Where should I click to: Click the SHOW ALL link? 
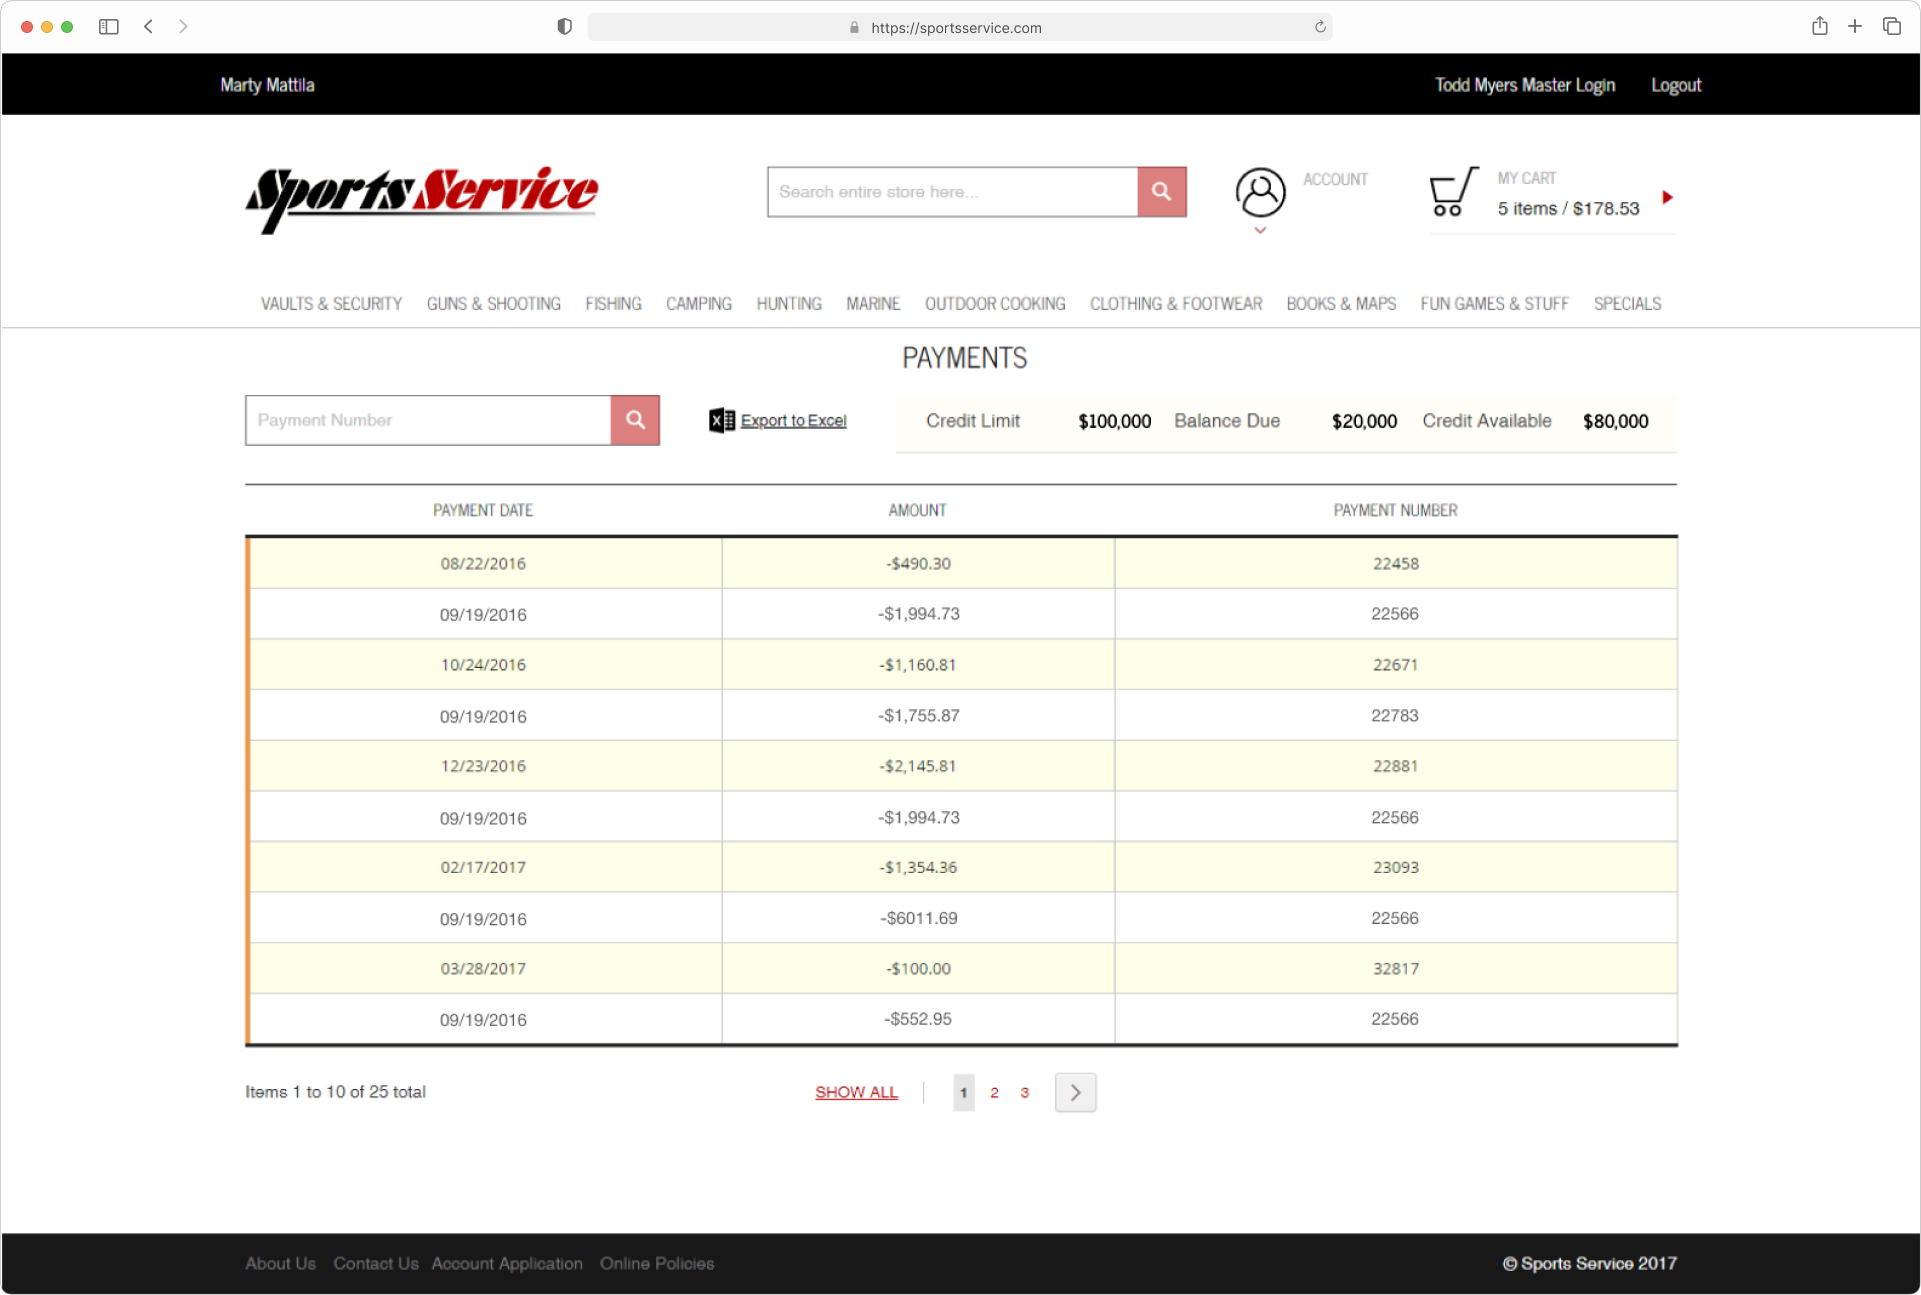pos(856,1093)
